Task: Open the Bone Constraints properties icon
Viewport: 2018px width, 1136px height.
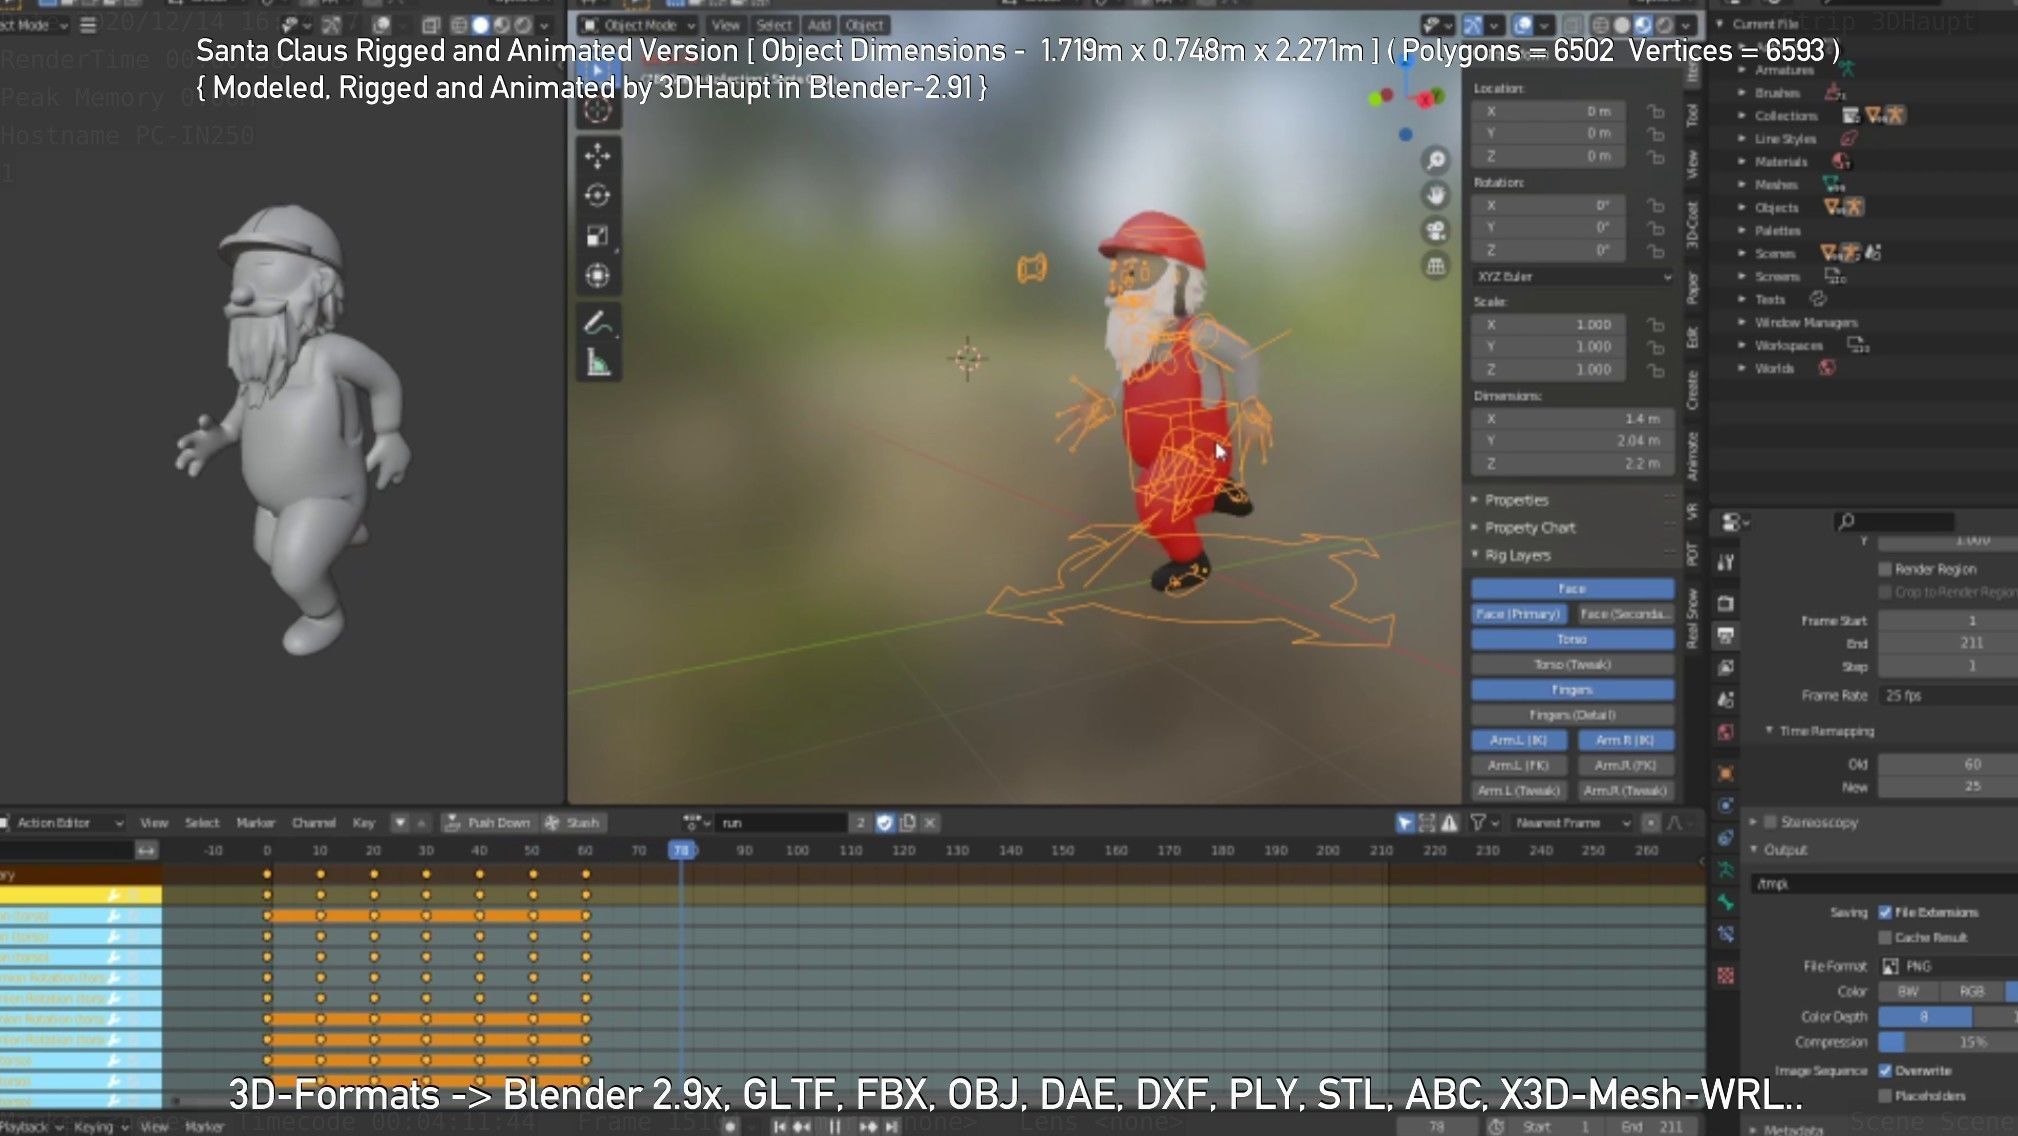Action: coord(1726,935)
